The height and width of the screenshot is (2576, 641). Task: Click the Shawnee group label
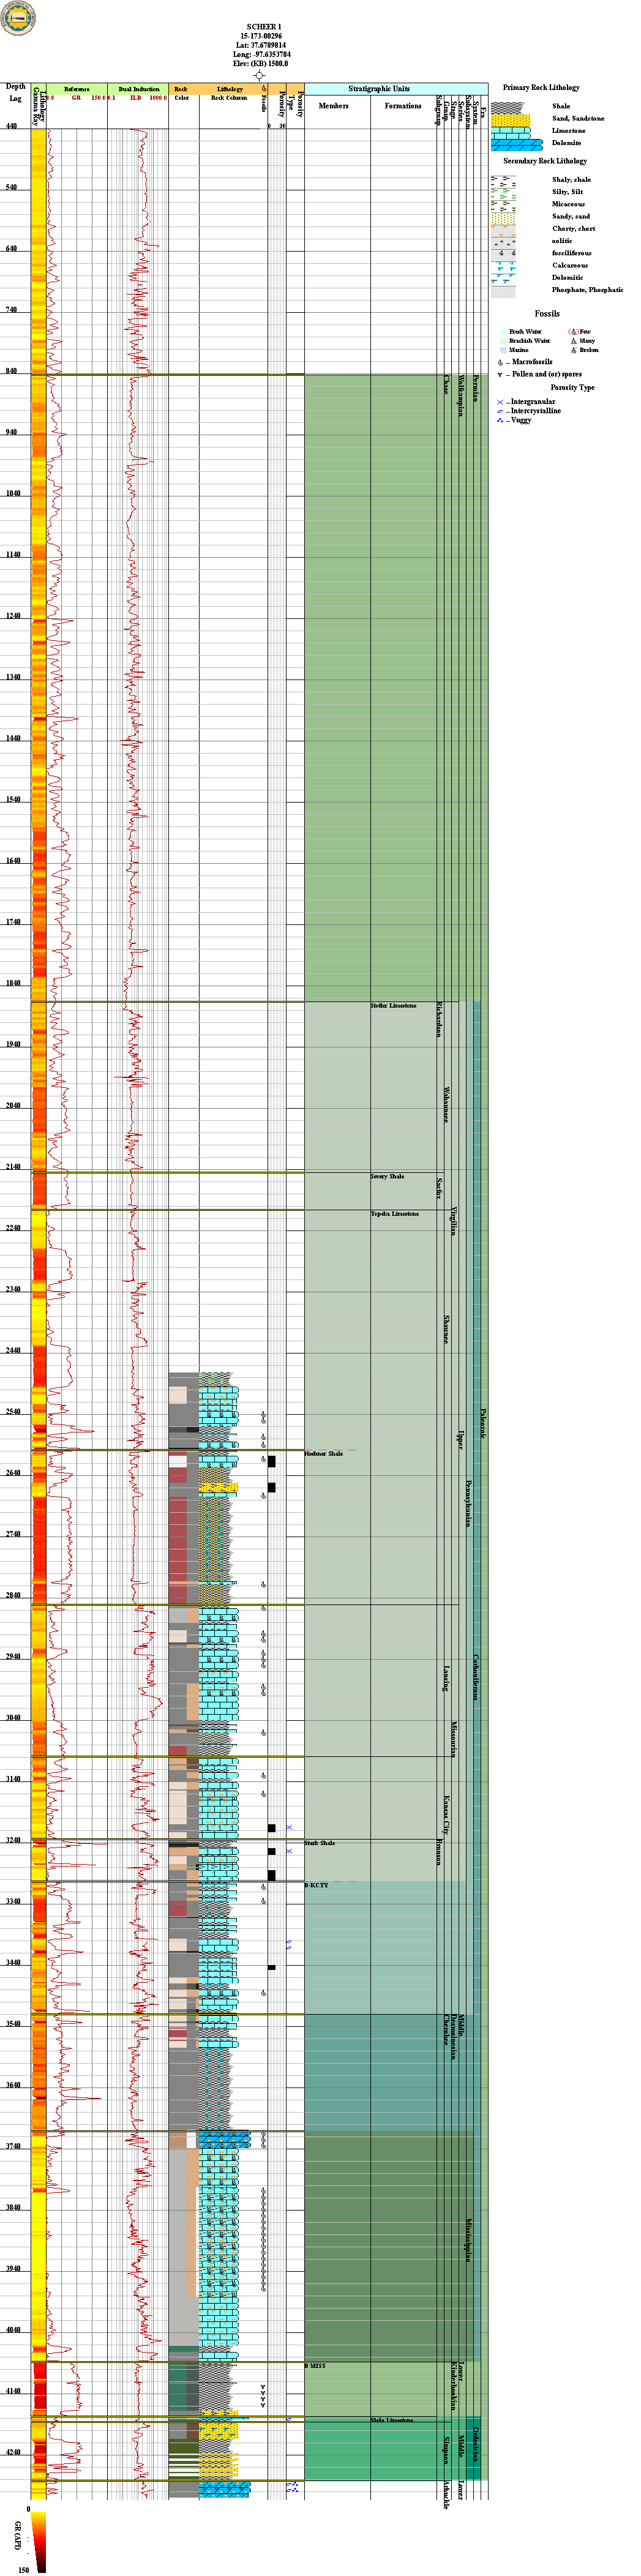coord(446,1329)
